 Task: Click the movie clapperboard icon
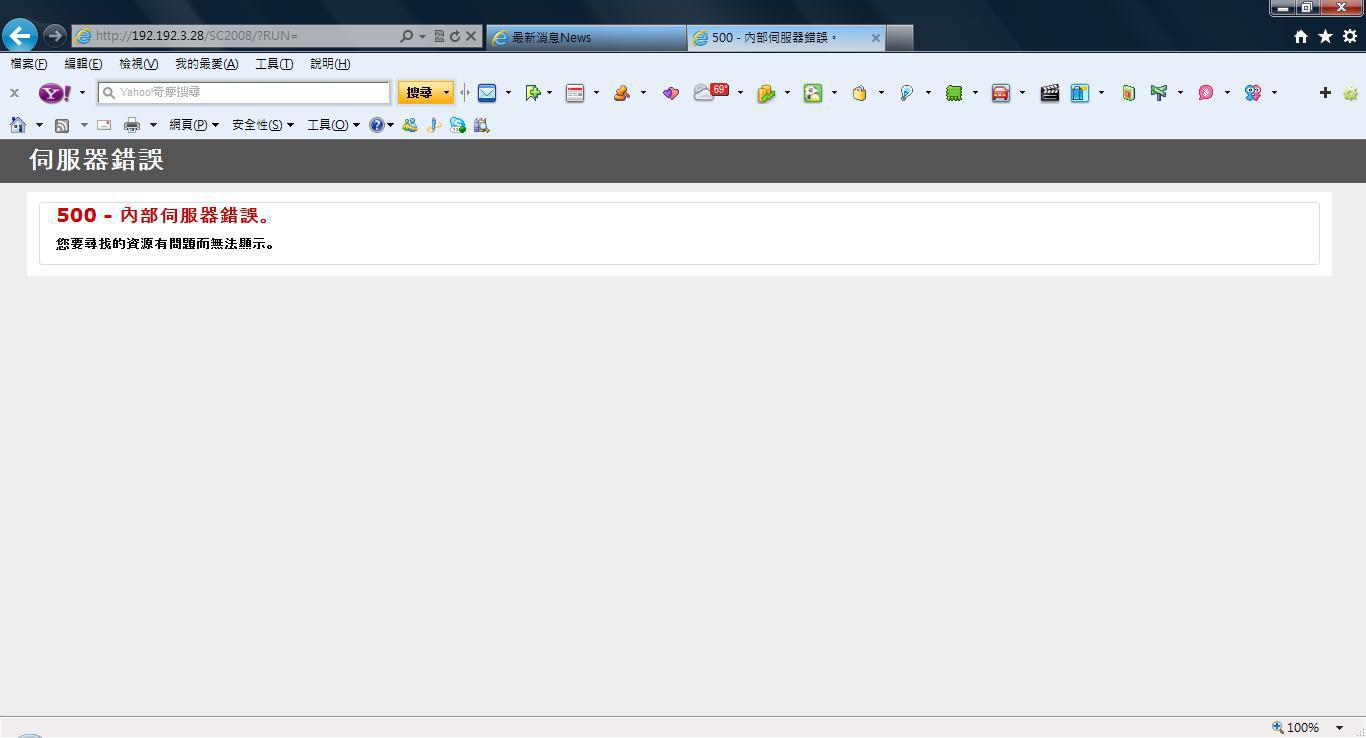click(x=1049, y=93)
